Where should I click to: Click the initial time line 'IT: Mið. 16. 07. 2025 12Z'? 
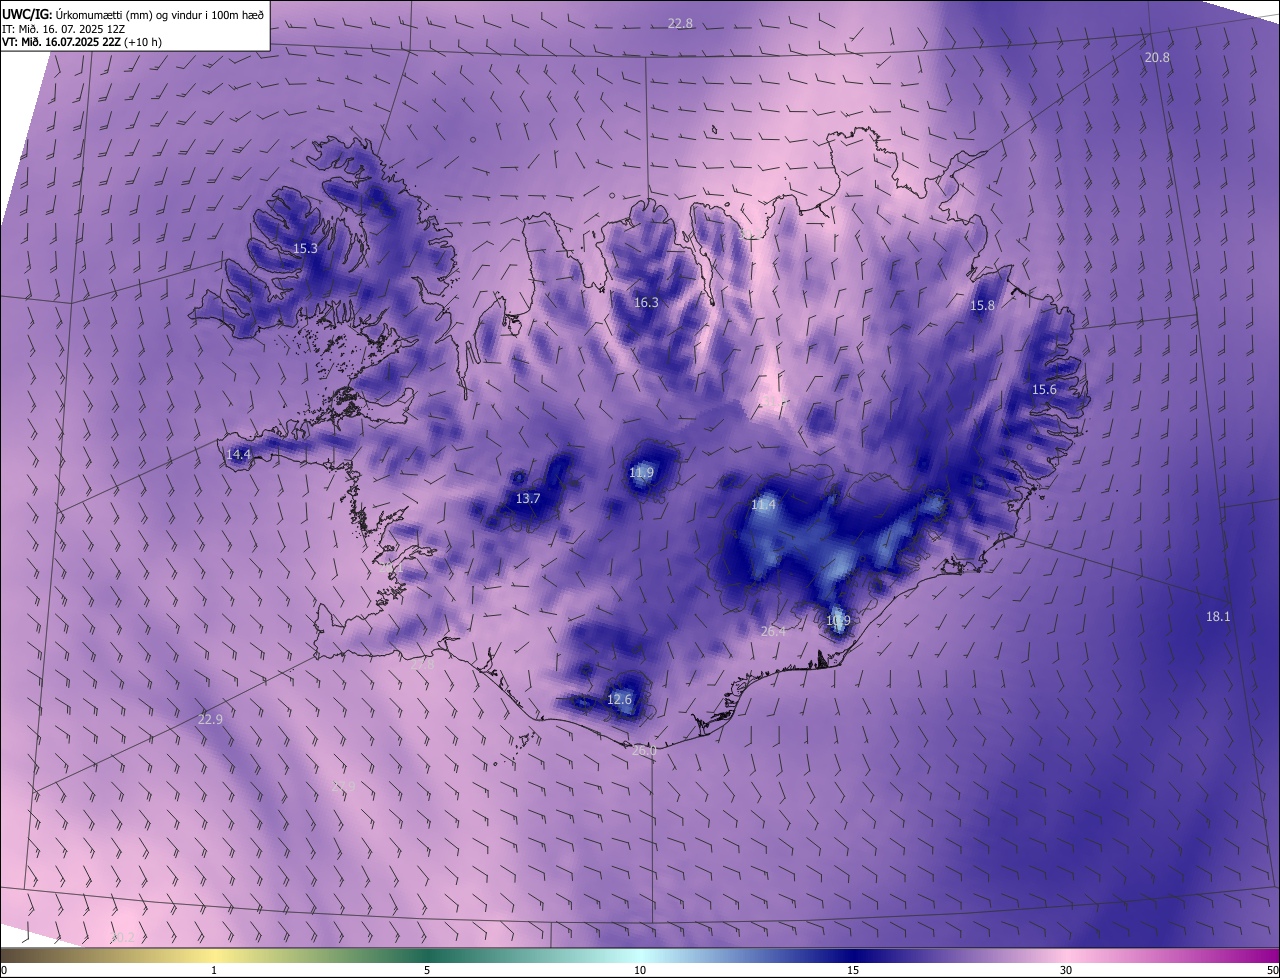pyautogui.click(x=63, y=28)
